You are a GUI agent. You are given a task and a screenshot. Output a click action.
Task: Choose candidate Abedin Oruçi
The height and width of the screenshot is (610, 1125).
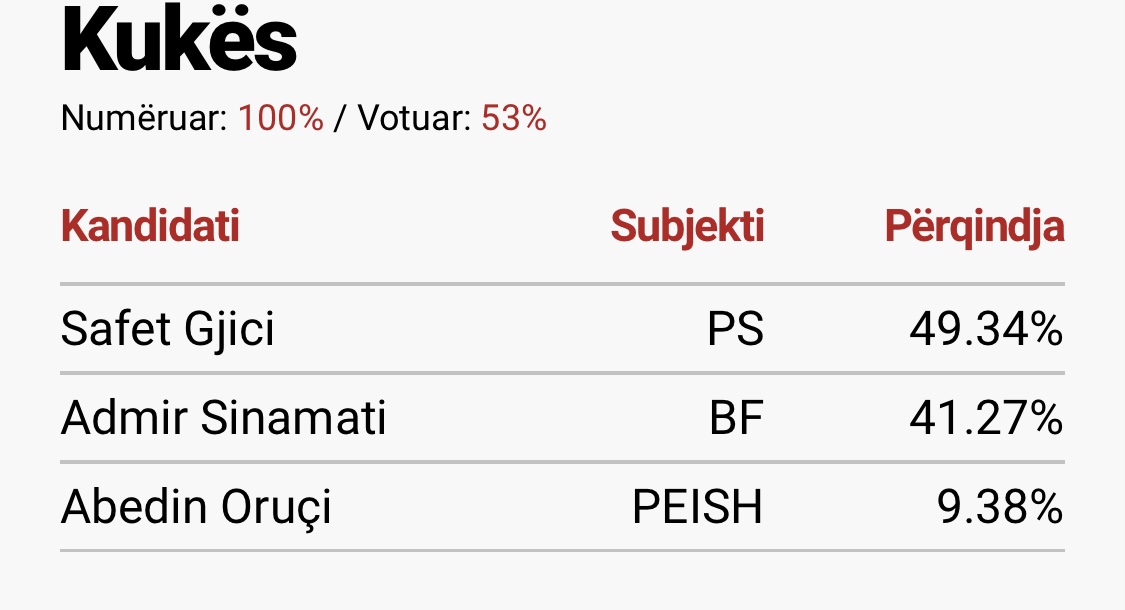click(196, 507)
